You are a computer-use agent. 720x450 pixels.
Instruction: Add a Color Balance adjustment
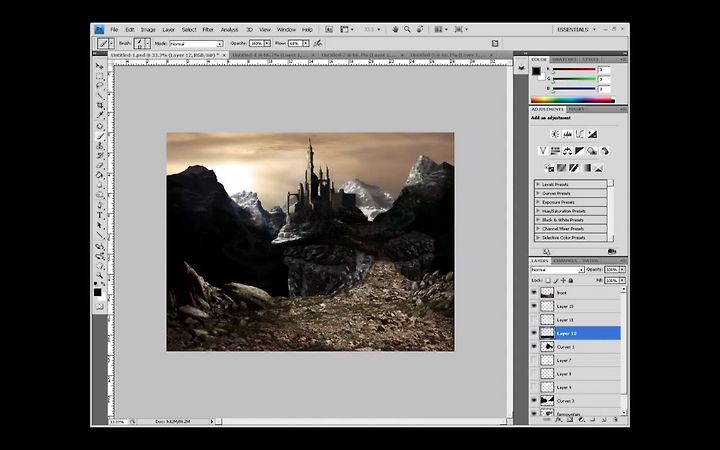pos(568,151)
